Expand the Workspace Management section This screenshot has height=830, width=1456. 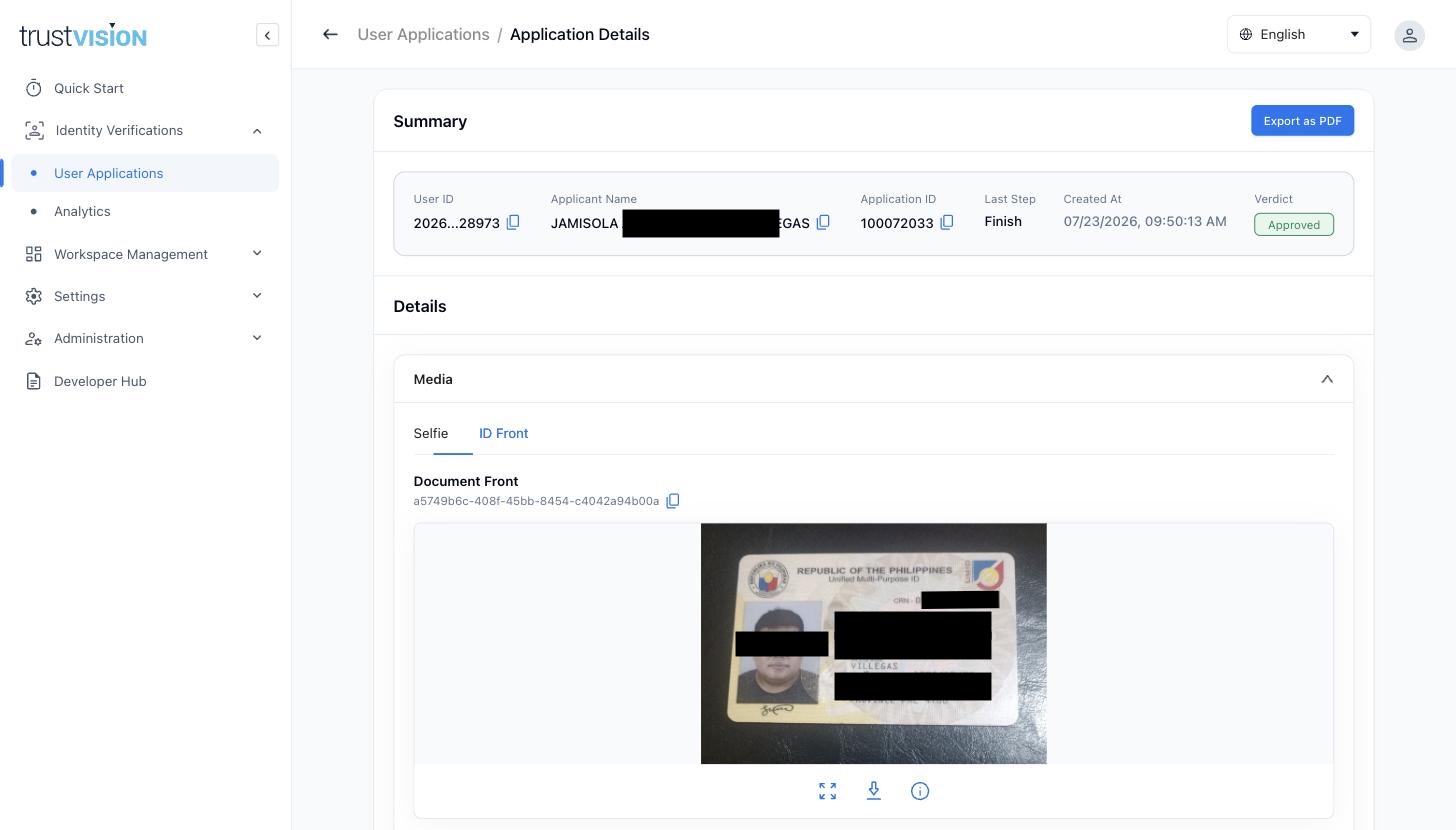(257, 254)
